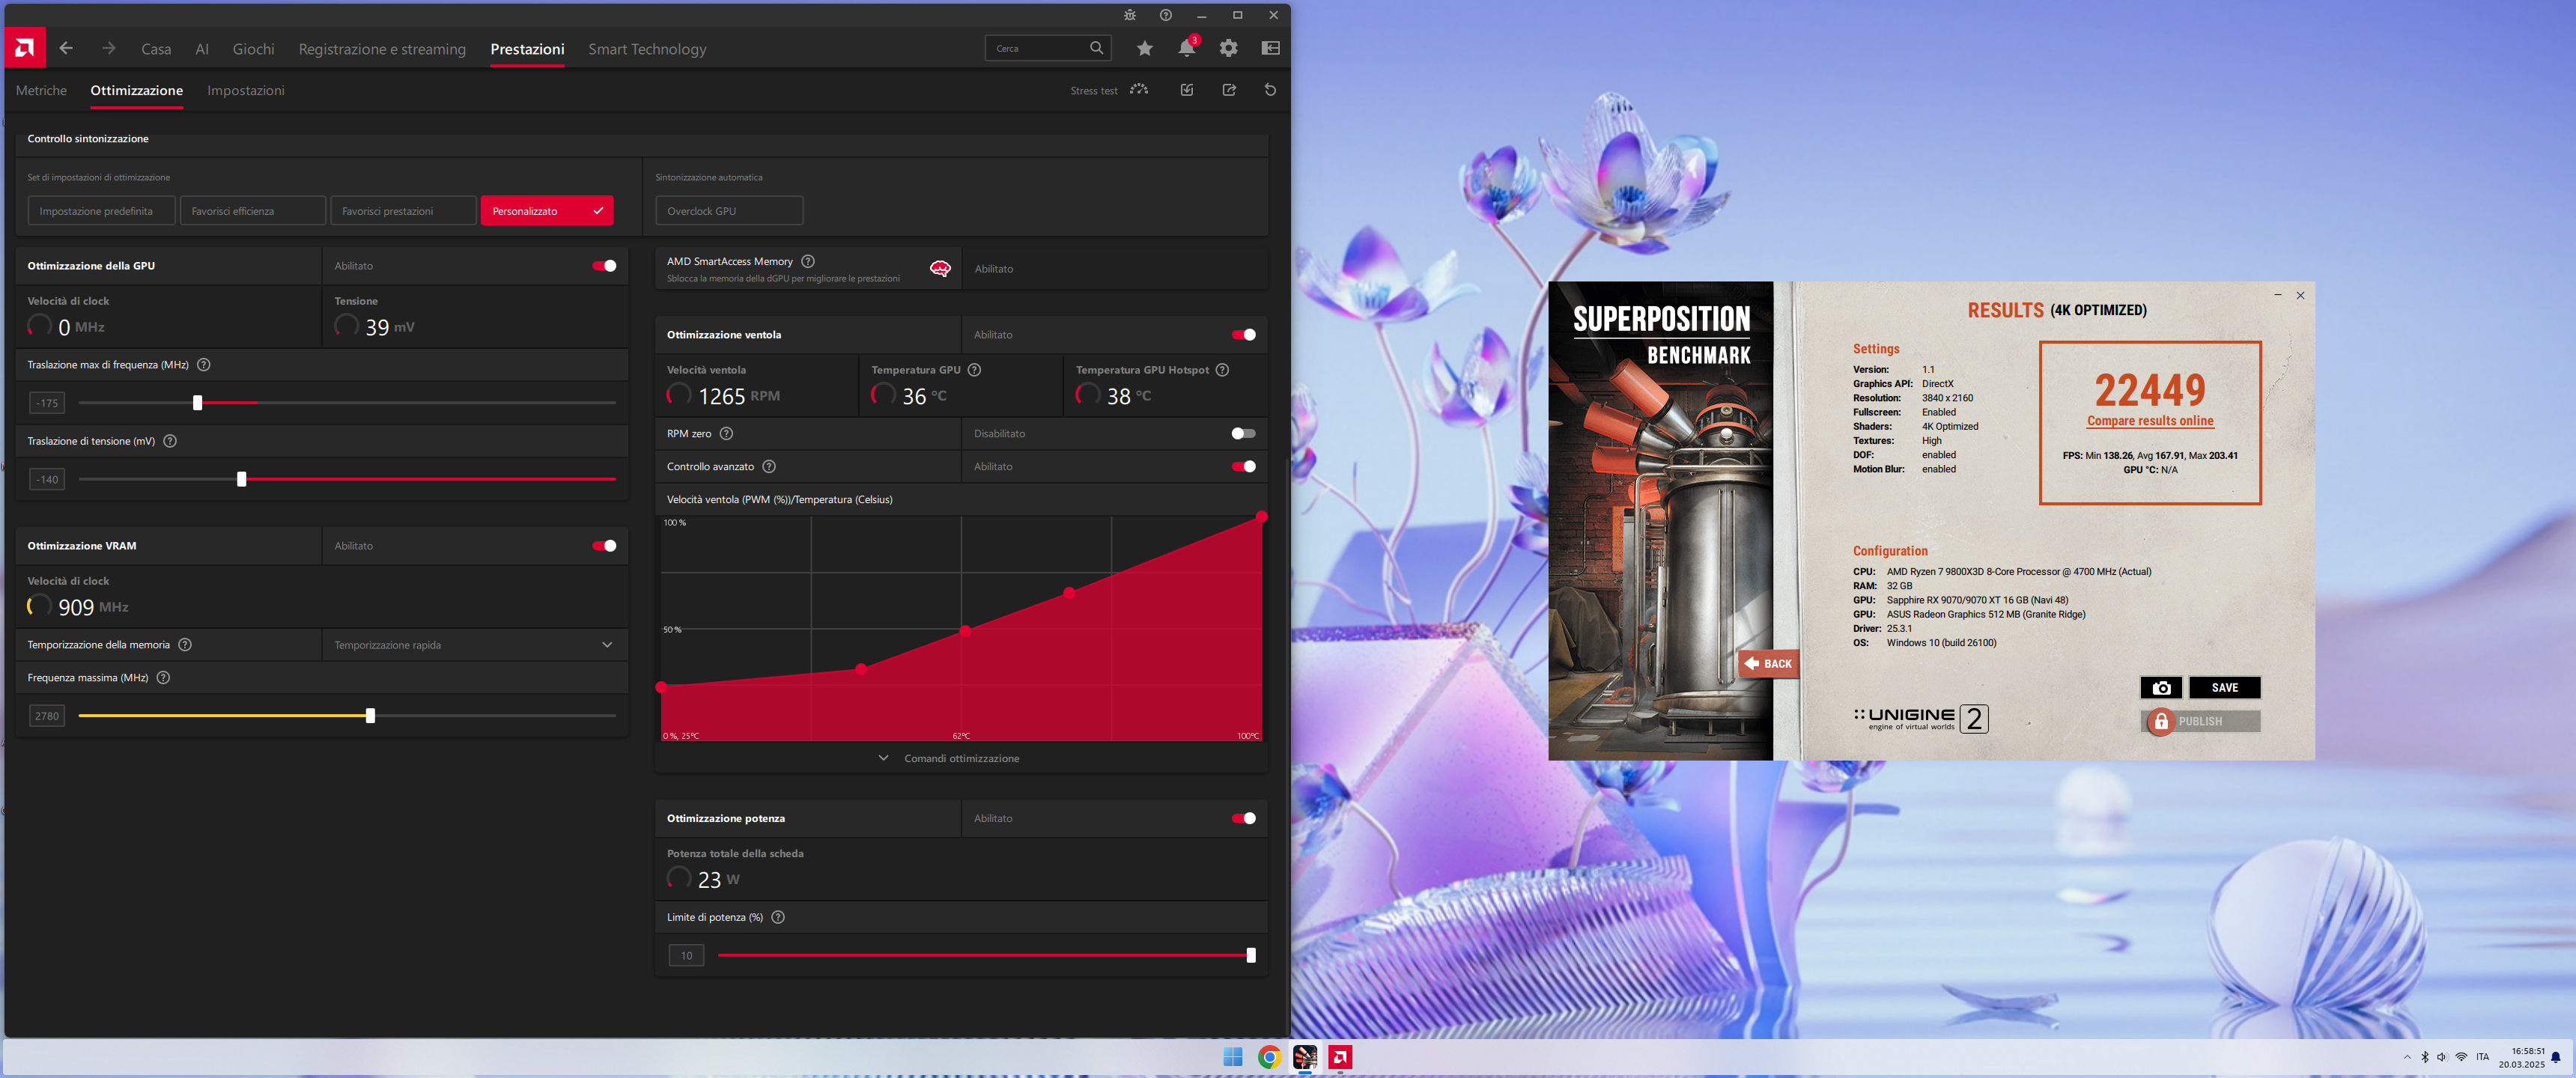Click the fan curve point at 62°C
This screenshot has width=2576, height=1078.
(965, 631)
